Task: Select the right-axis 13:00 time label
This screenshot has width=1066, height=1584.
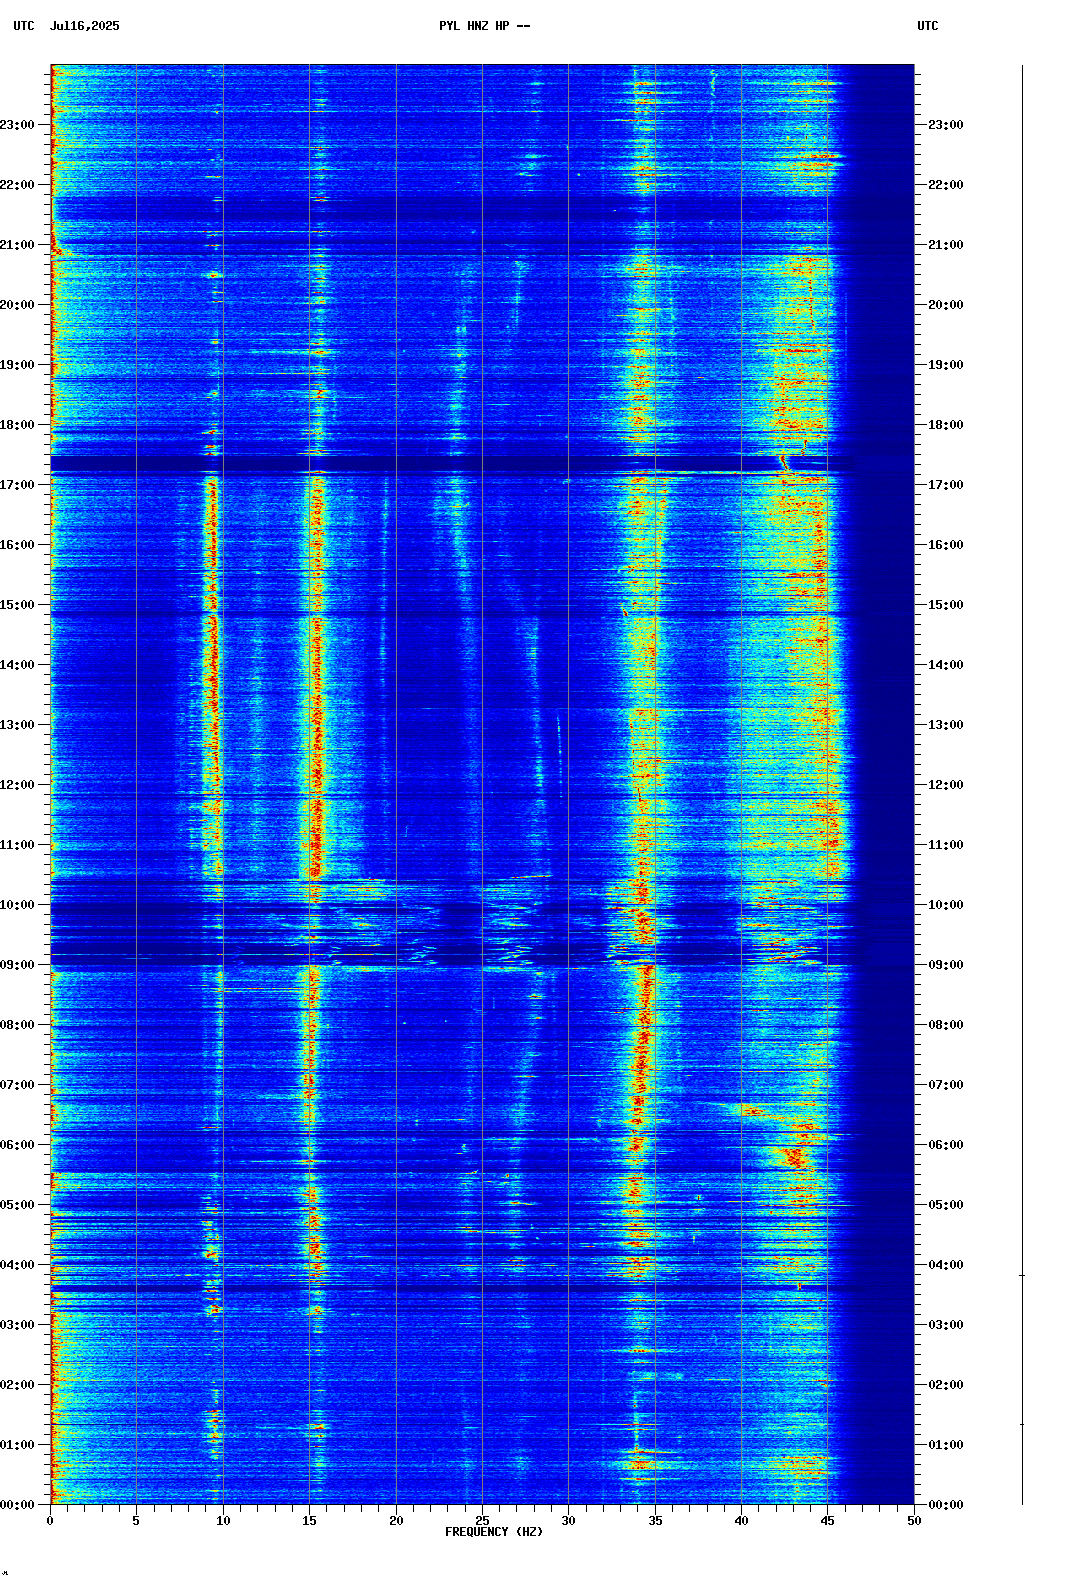Action: click(x=946, y=725)
